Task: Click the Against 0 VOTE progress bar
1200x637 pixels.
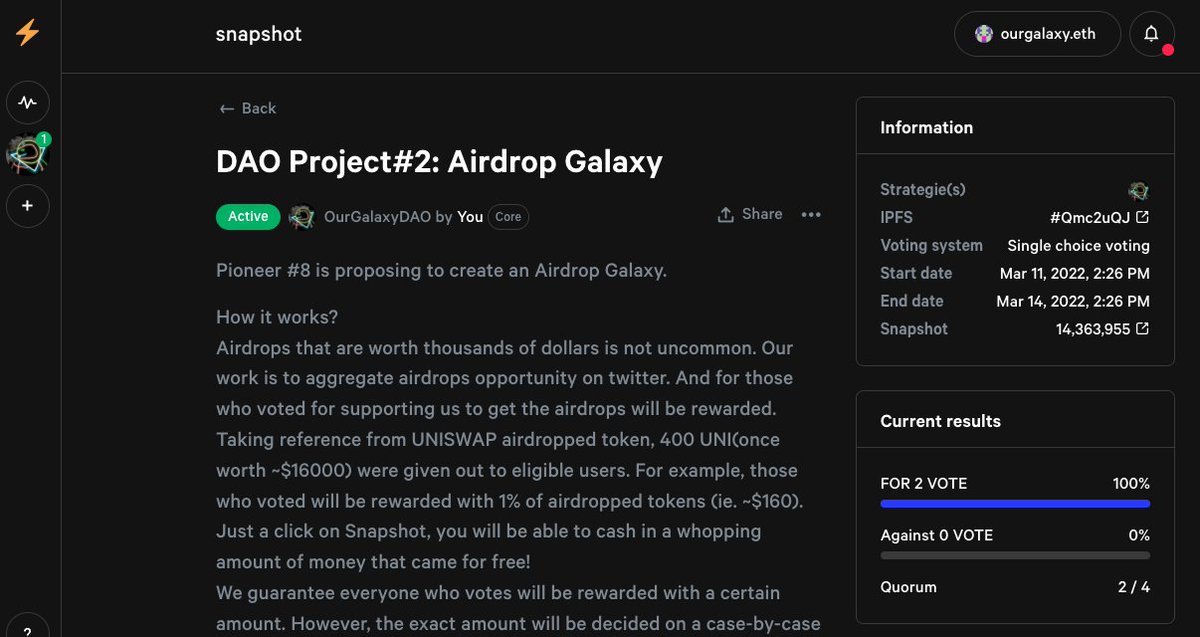Action: point(1015,556)
